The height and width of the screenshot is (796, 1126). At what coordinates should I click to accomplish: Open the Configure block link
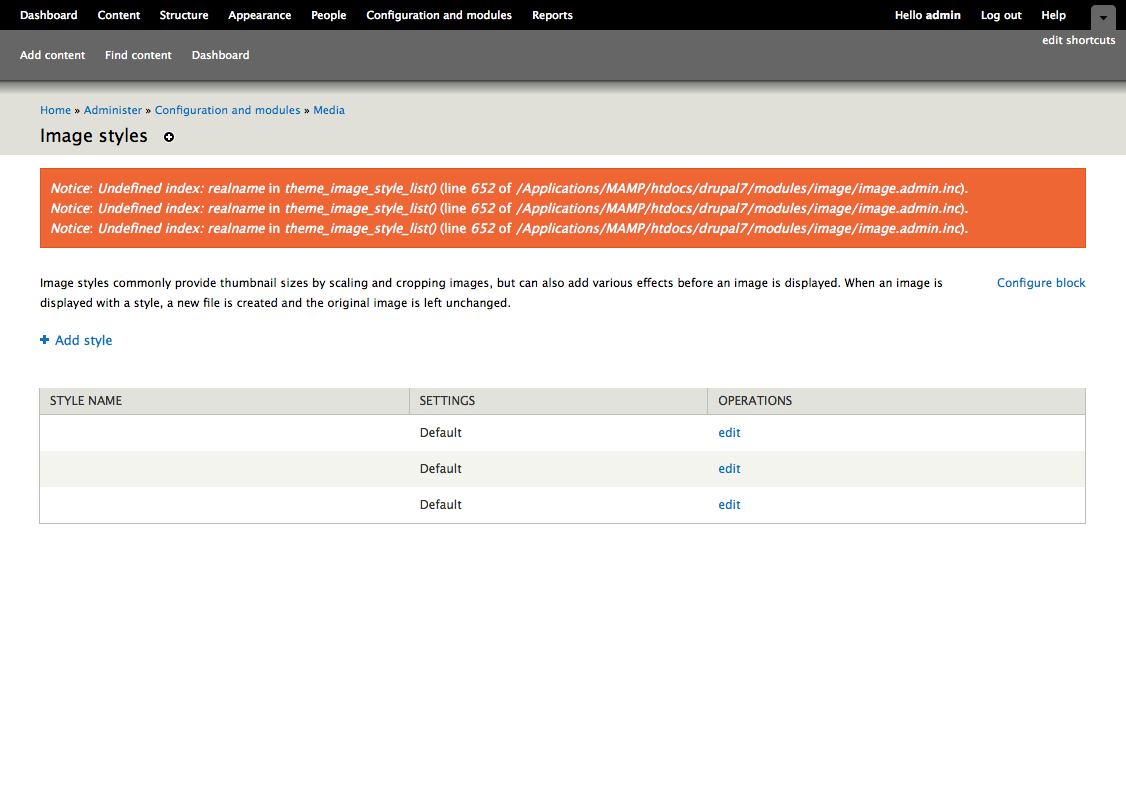[x=1041, y=283]
